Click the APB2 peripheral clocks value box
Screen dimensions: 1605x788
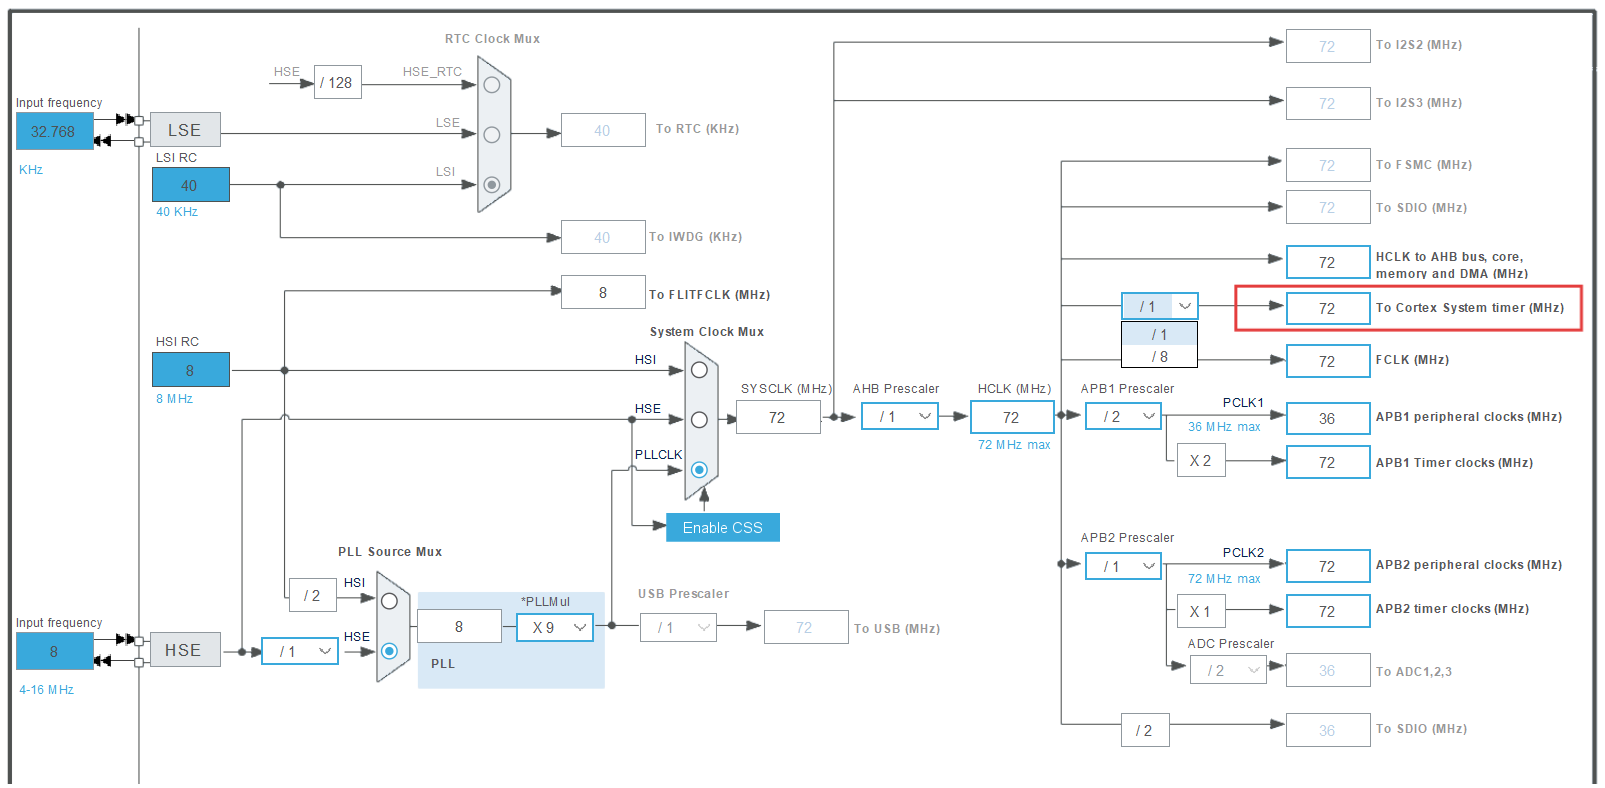pos(1328,566)
